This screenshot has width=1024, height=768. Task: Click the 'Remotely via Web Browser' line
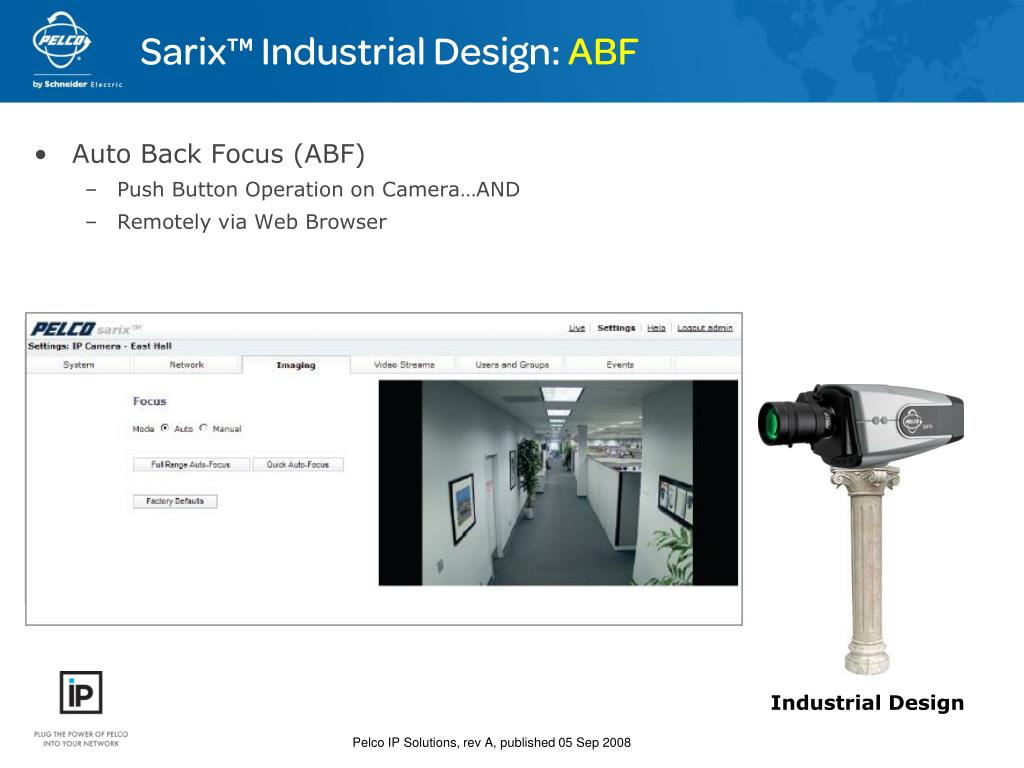click(x=252, y=222)
